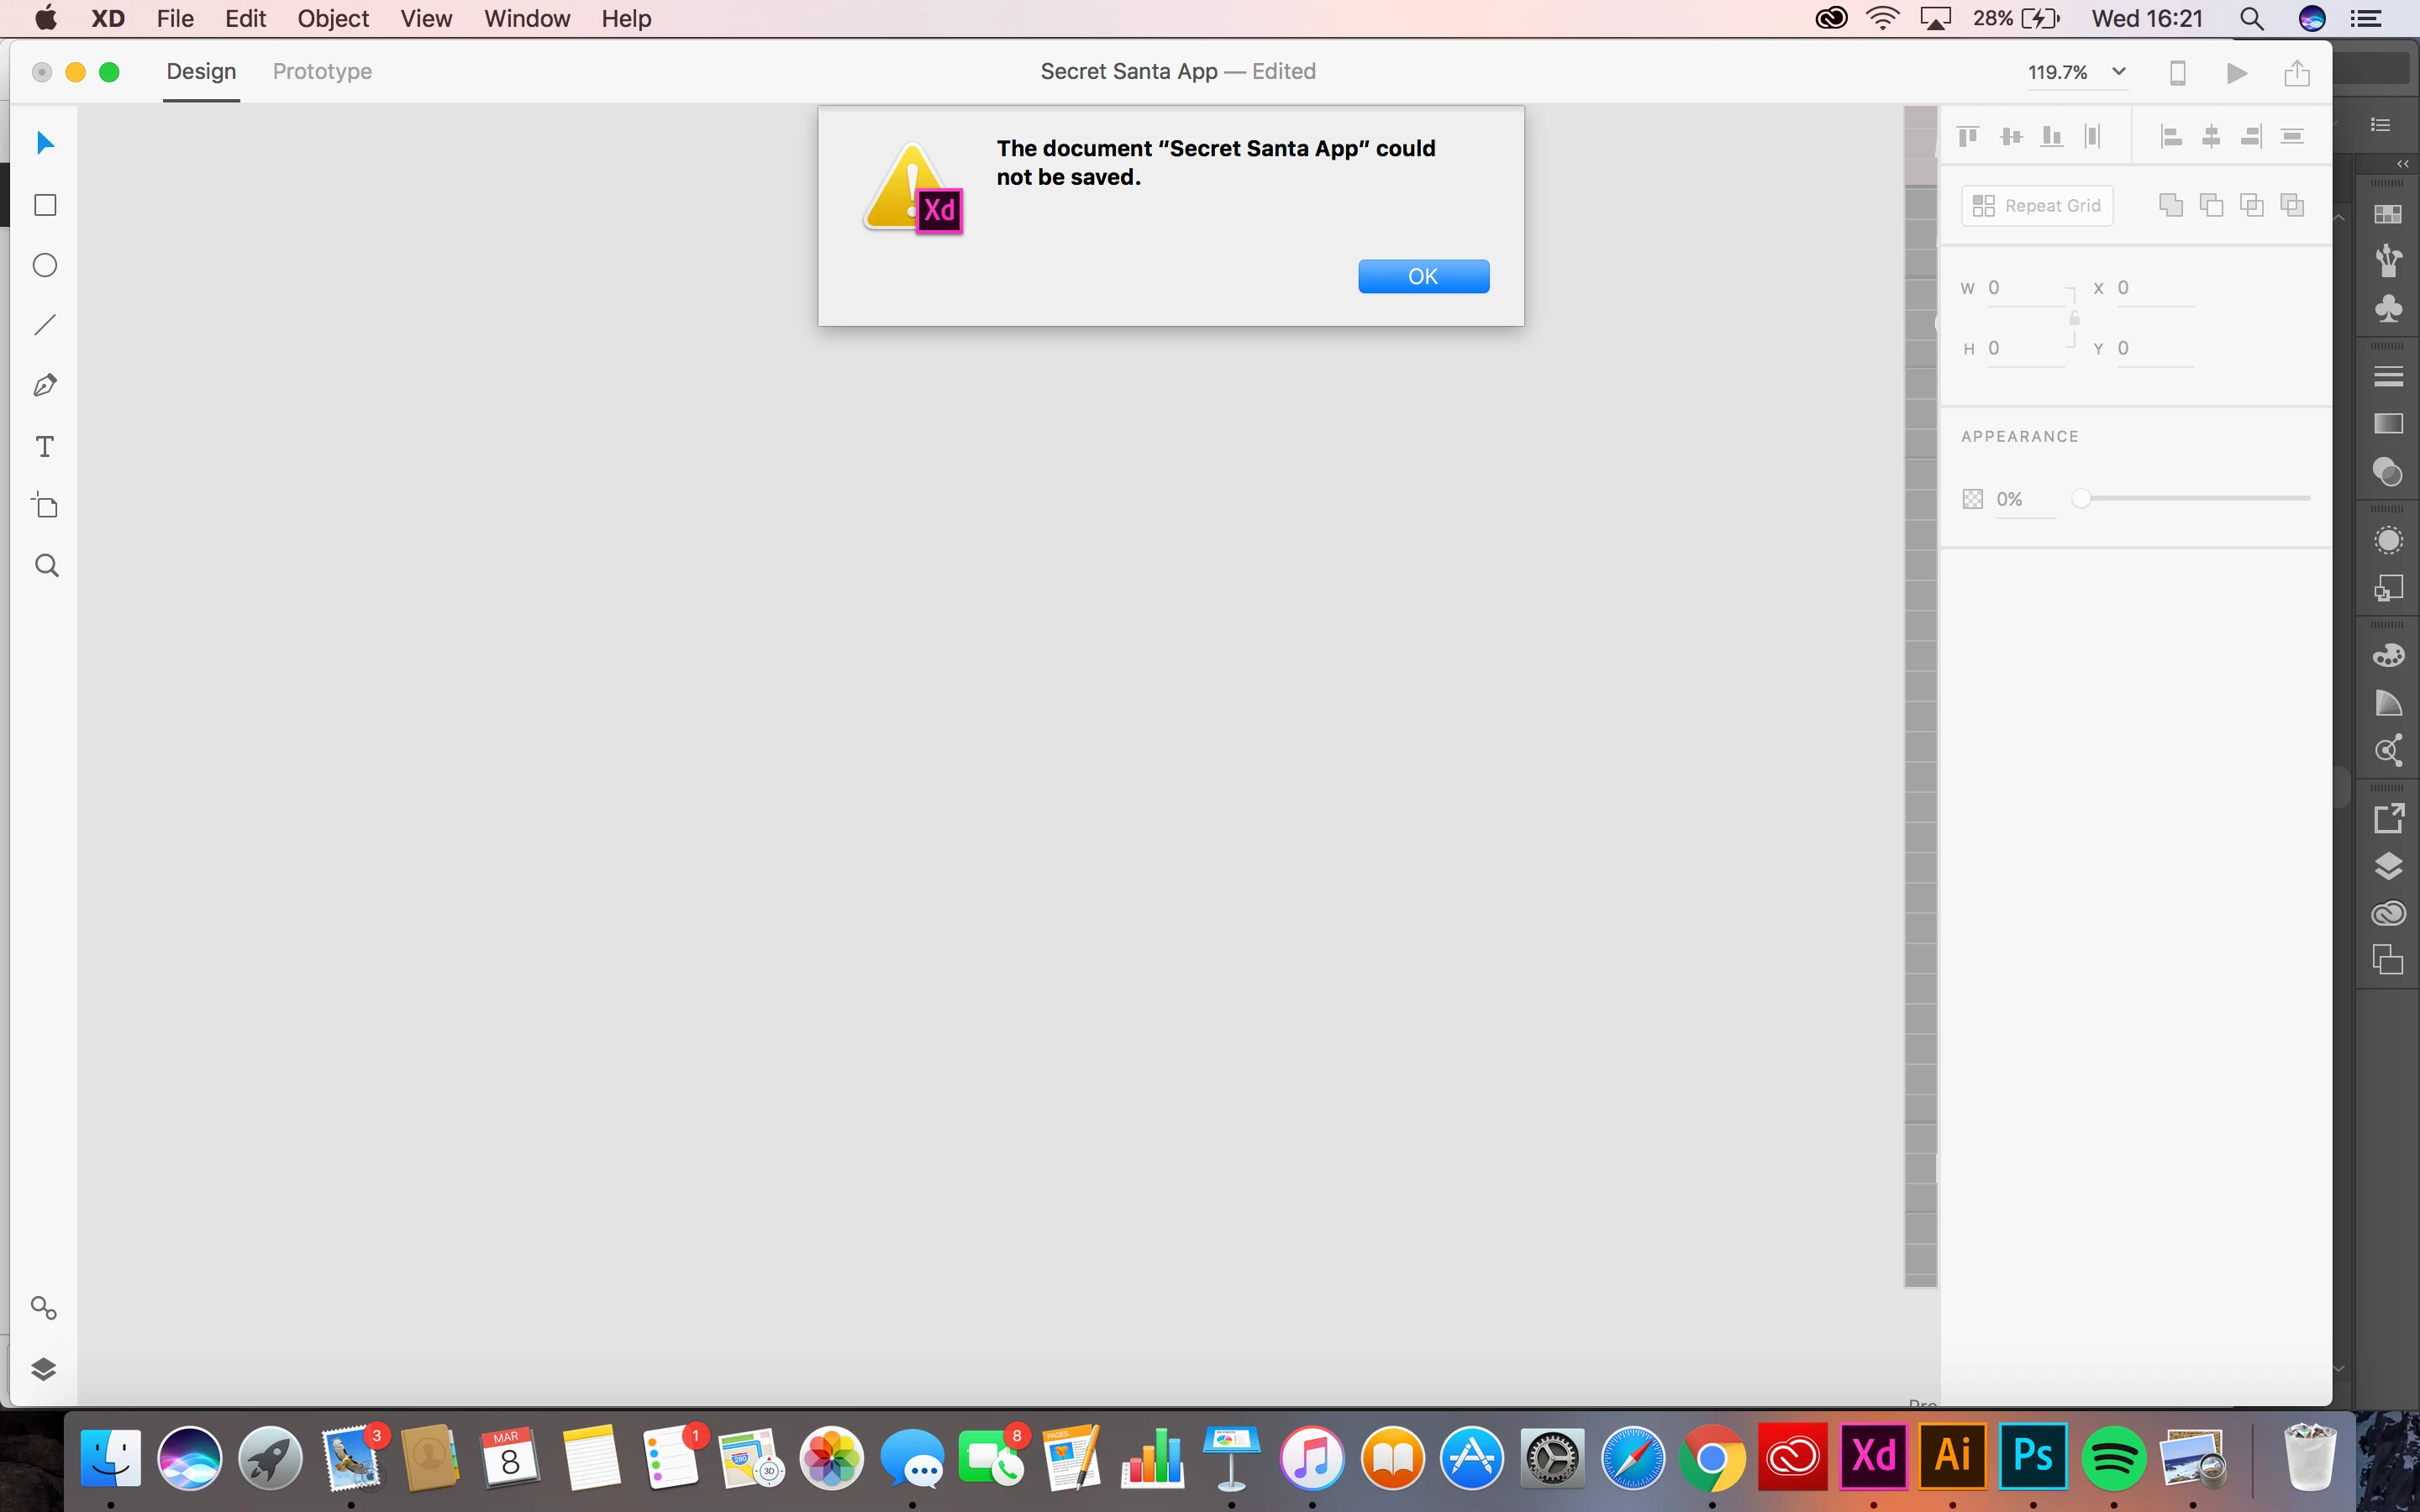Toggle the Layers panel in XD
The height and width of the screenshot is (1512, 2420).
click(x=43, y=1368)
